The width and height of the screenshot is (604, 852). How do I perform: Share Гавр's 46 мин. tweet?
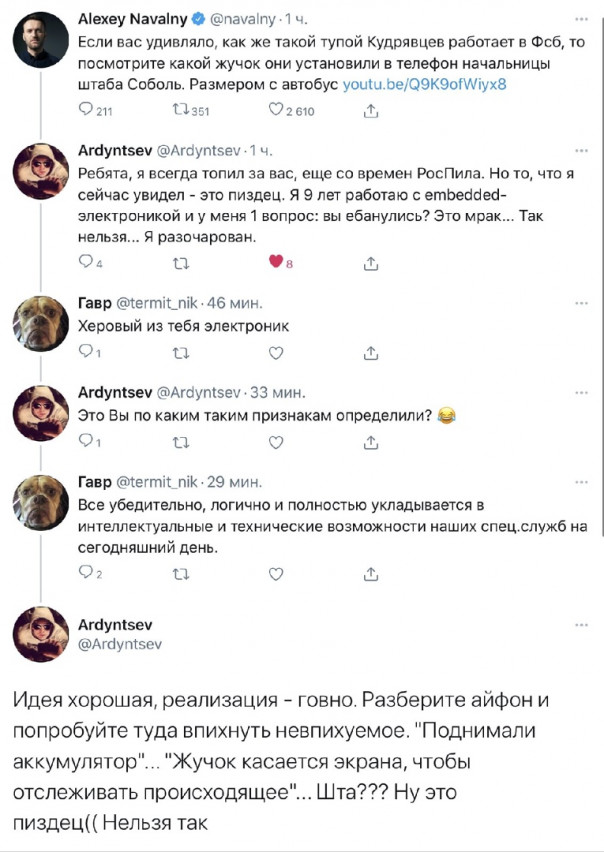tap(371, 351)
